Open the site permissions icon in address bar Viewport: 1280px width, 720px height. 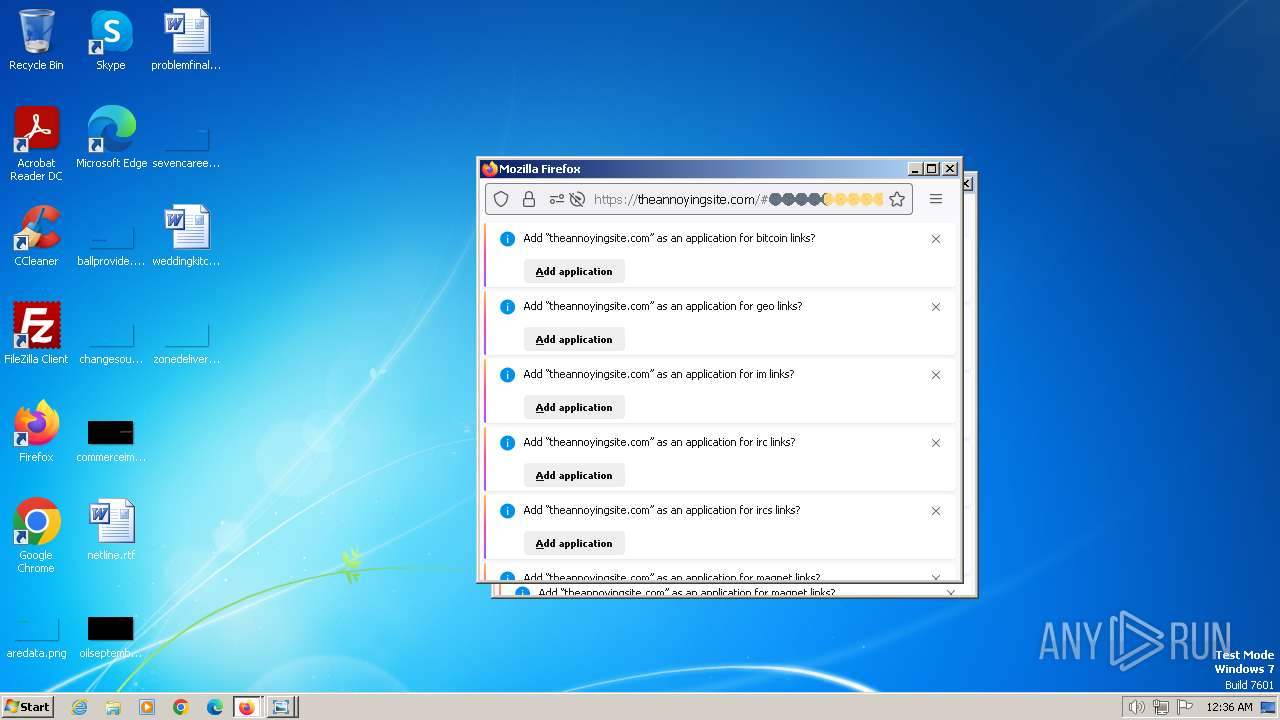(557, 199)
